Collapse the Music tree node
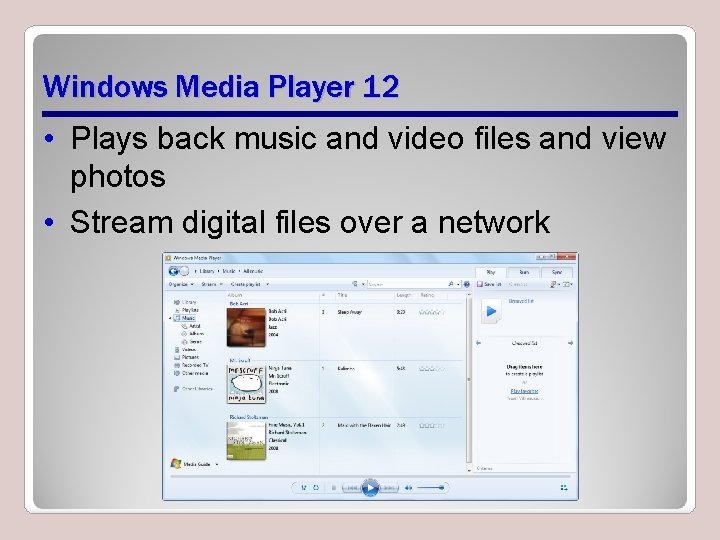 point(170,318)
